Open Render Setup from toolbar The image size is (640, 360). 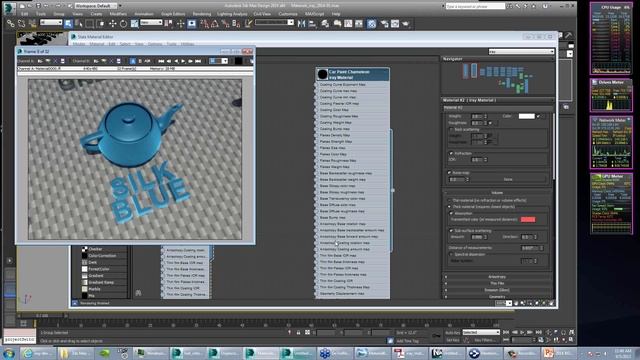(384, 24)
